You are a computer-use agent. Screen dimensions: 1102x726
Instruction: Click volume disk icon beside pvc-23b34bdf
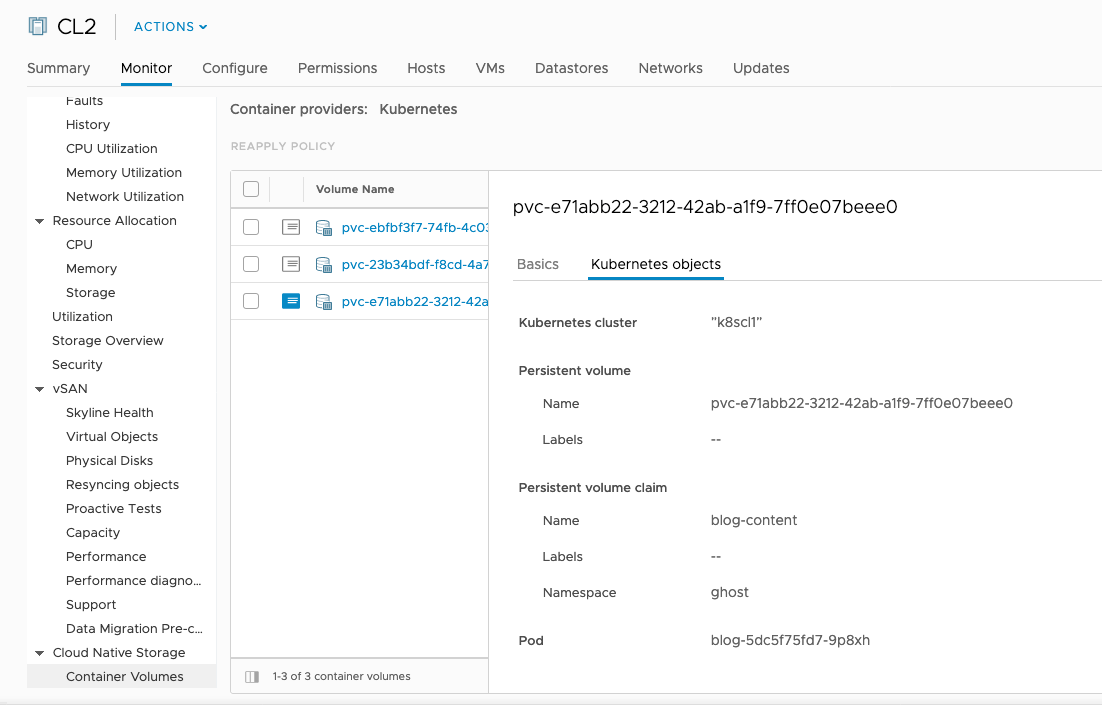click(x=324, y=265)
